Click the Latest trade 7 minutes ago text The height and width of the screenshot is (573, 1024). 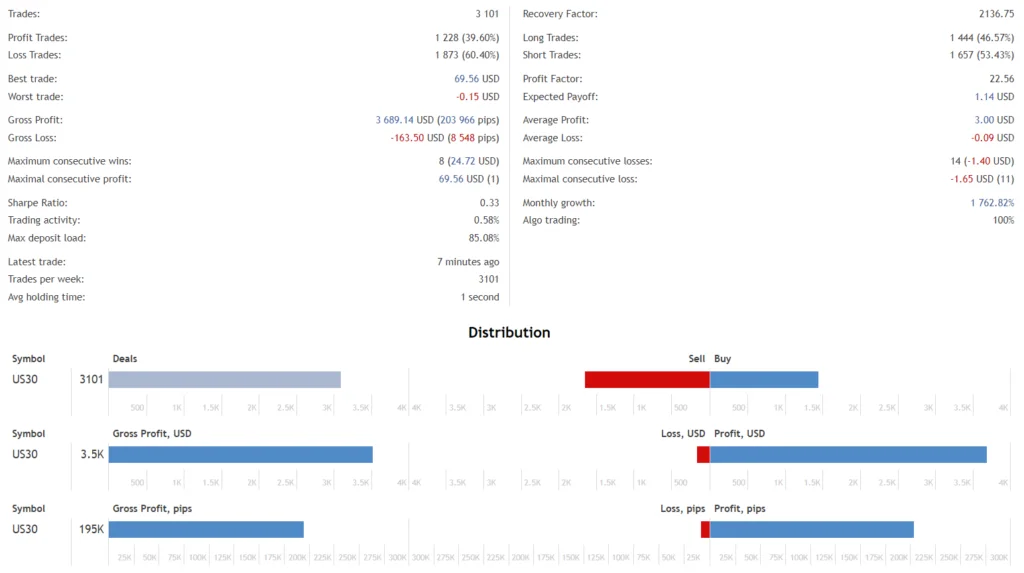click(x=468, y=262)
